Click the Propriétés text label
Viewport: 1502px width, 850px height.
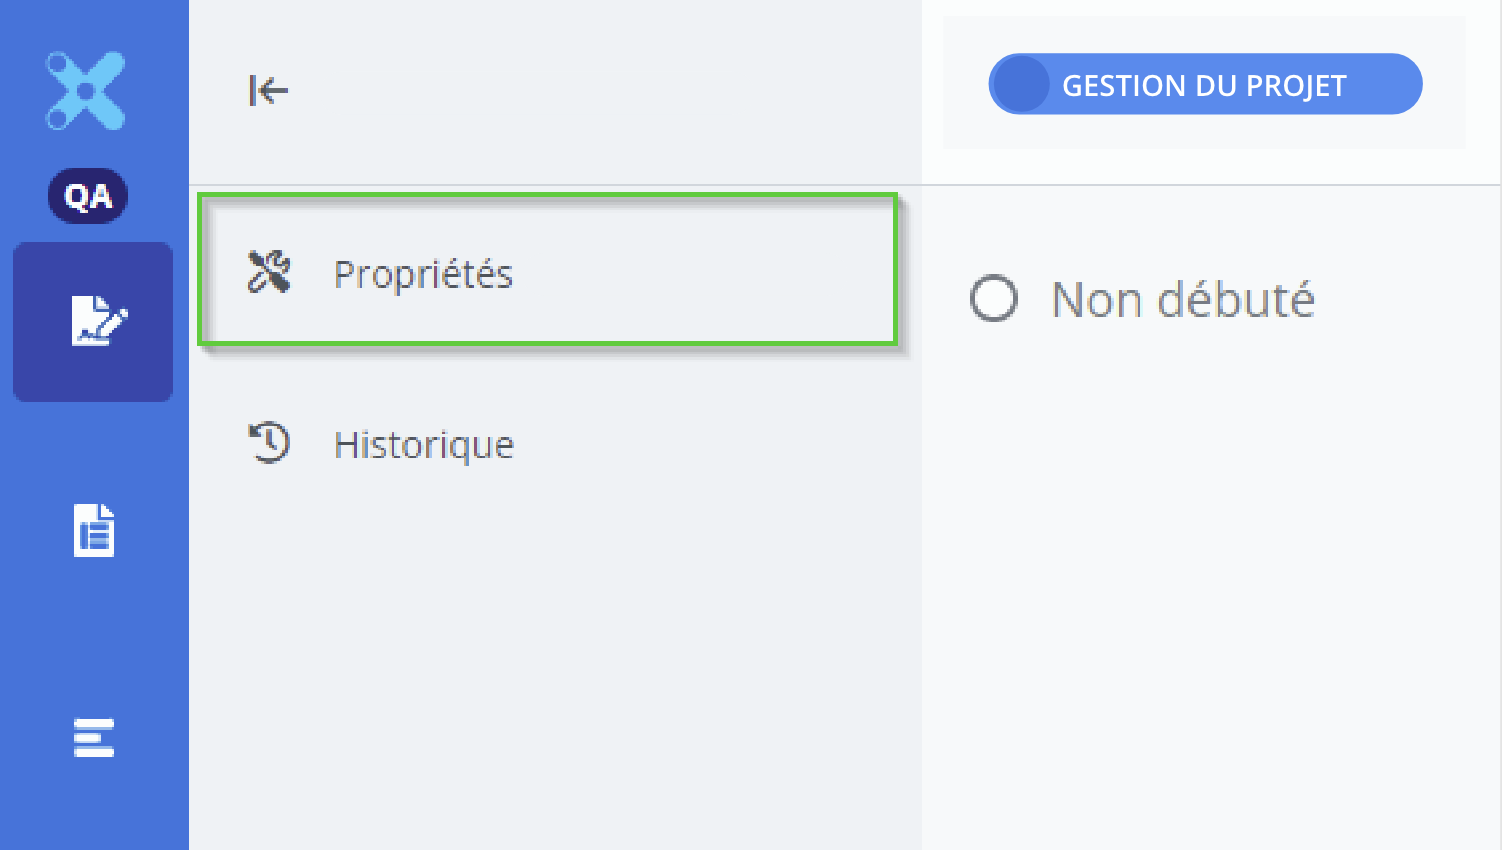pos(423,275)
